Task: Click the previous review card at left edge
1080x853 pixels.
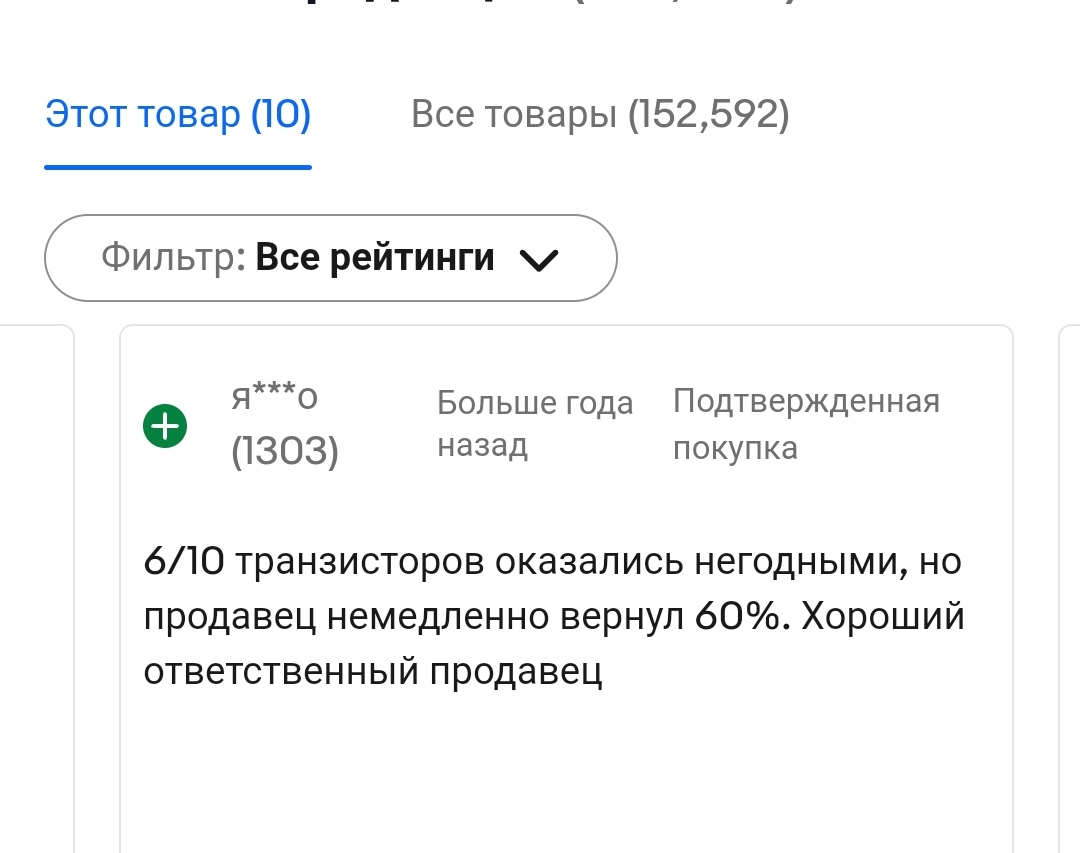Action: pos(36,590)
